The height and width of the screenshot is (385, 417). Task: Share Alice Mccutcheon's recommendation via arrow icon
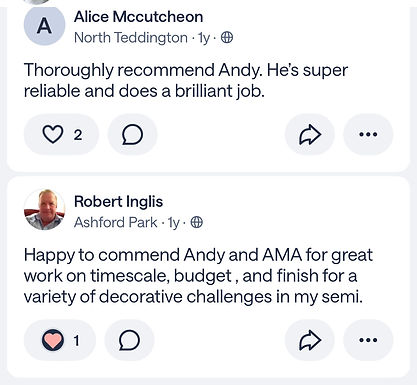tap(310, 134)
